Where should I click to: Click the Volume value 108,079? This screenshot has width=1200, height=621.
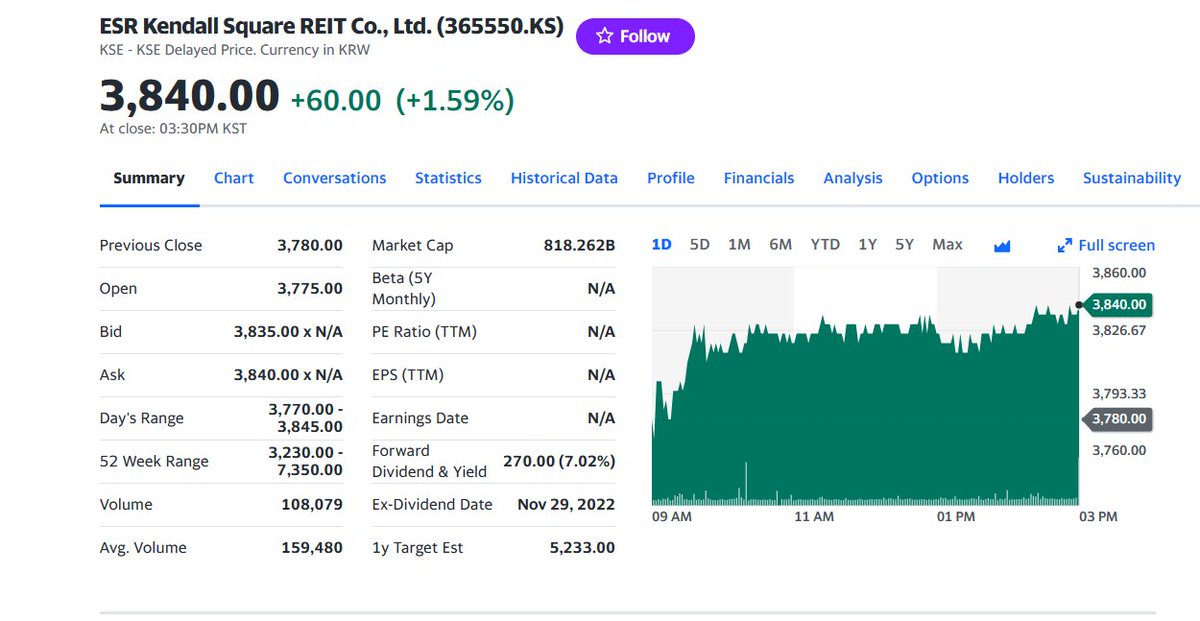tap(312, 504)
